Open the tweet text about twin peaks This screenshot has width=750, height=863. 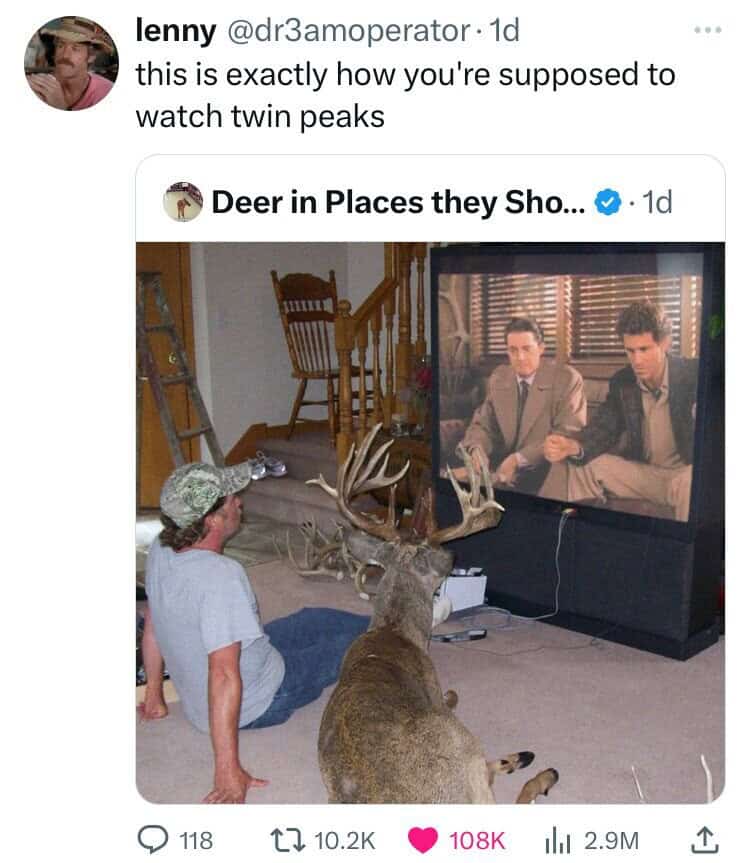coord(406,95)
